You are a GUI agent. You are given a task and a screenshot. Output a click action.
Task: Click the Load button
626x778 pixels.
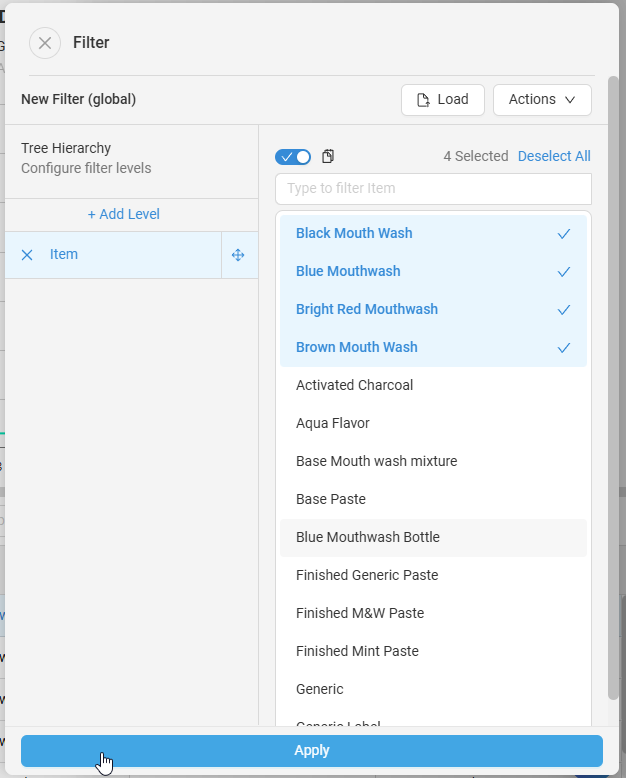pyautogui.click(x=443, y=100)
